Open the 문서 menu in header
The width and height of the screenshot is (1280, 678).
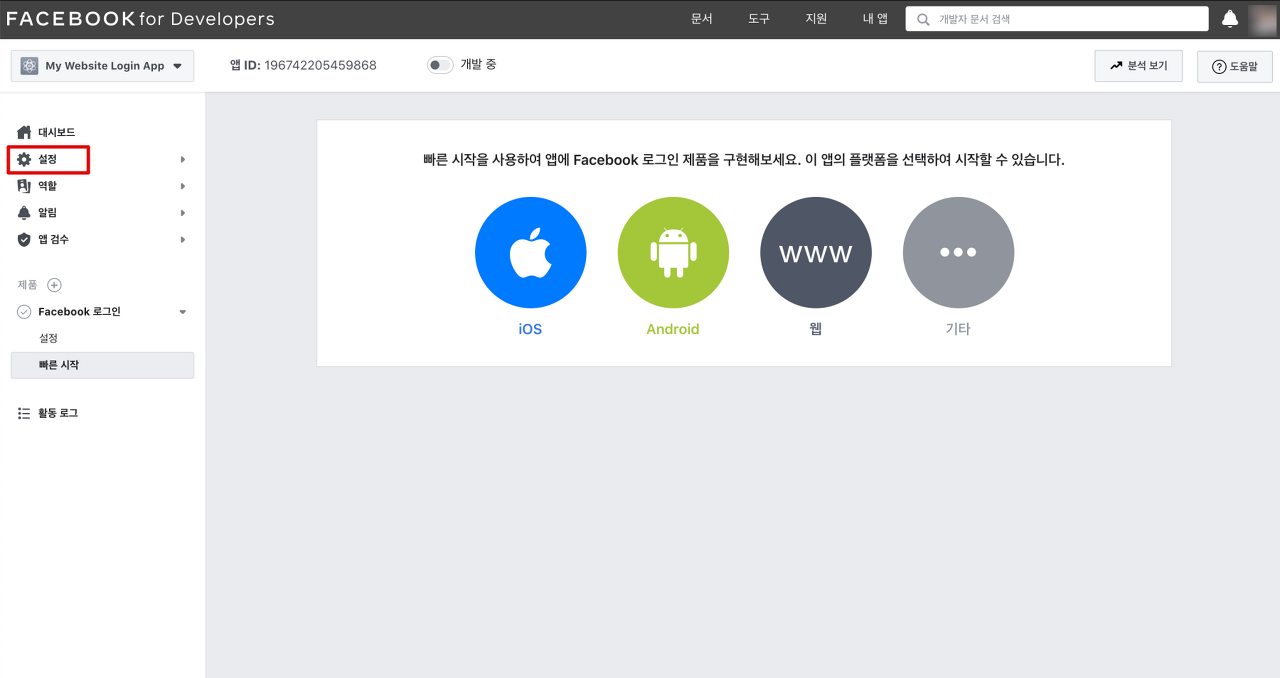[702, 19]
